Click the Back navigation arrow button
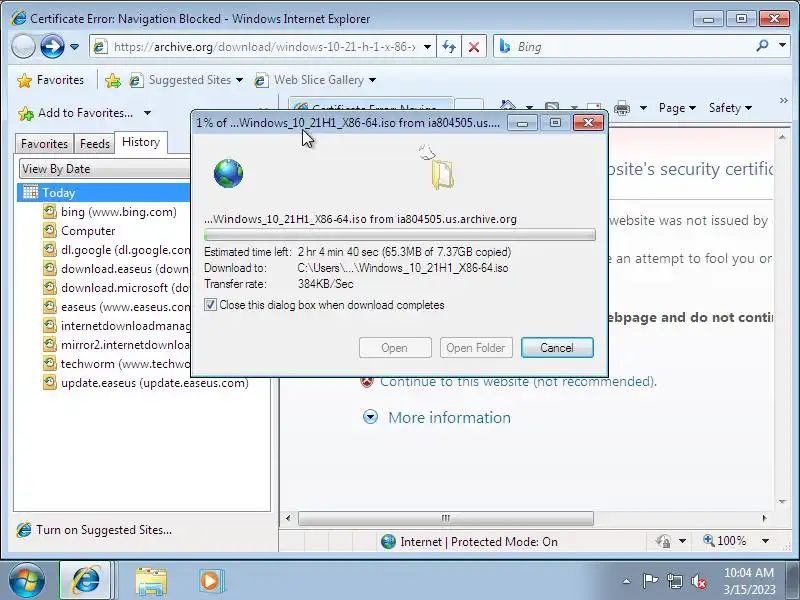 coord(23,46)
